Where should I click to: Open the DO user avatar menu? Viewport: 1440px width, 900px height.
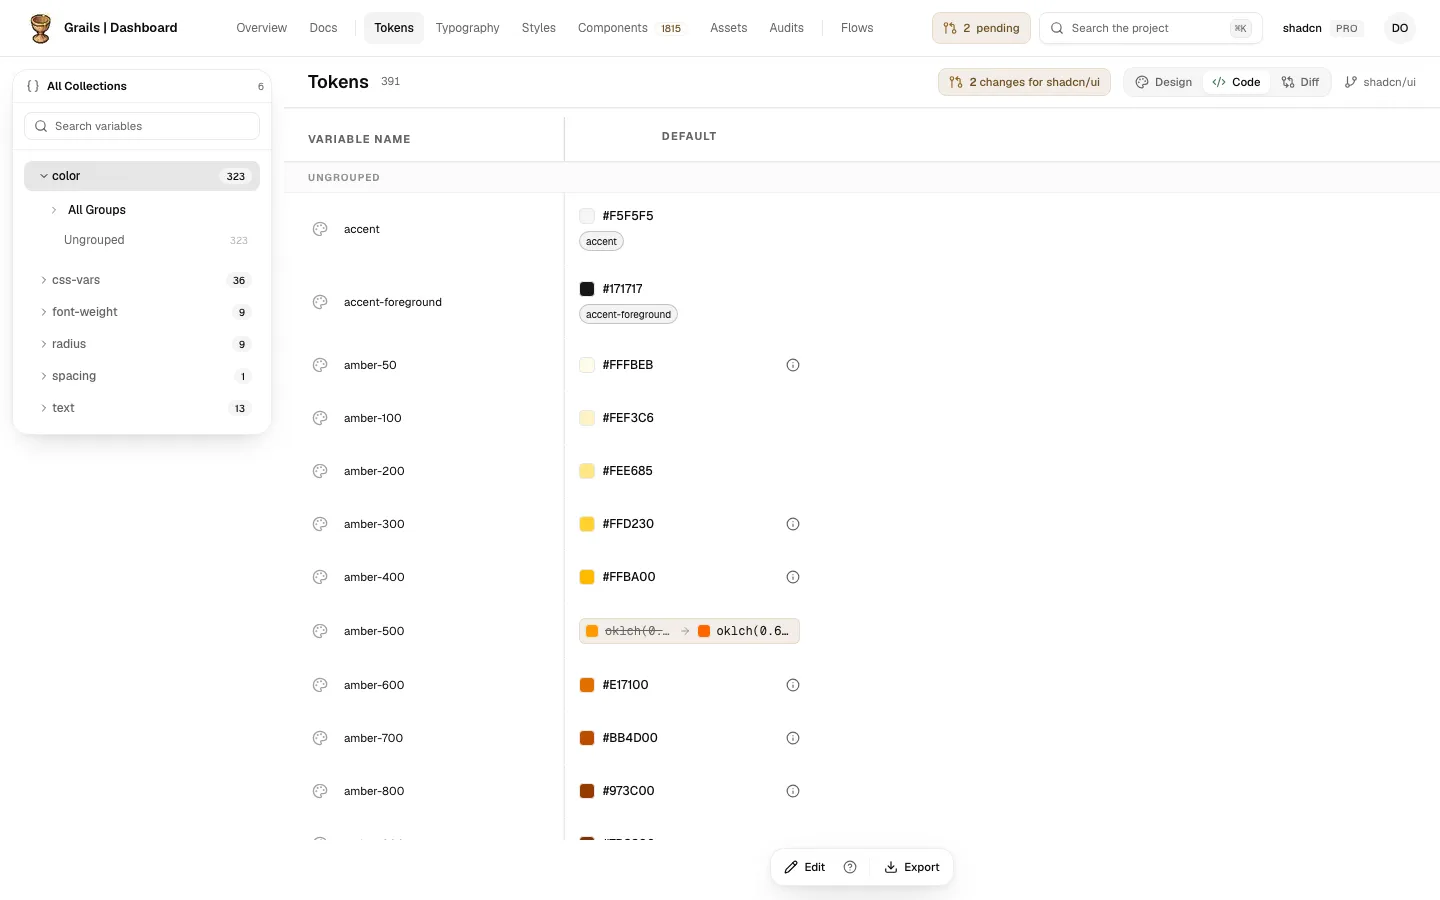click(x=1400, y=28)
